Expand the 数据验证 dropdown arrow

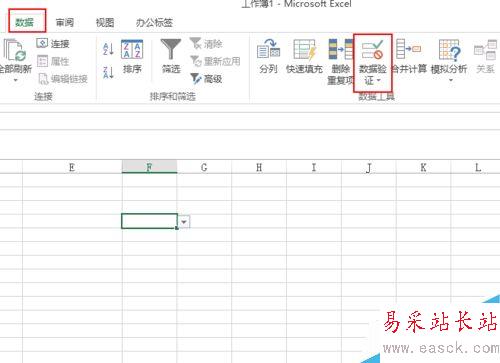379,80
